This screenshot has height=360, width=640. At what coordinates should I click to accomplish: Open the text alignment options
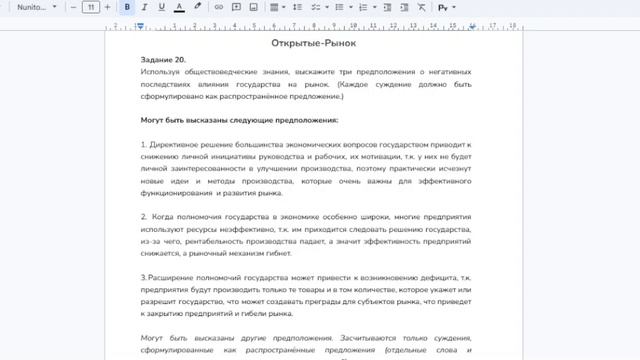[274, 7]
